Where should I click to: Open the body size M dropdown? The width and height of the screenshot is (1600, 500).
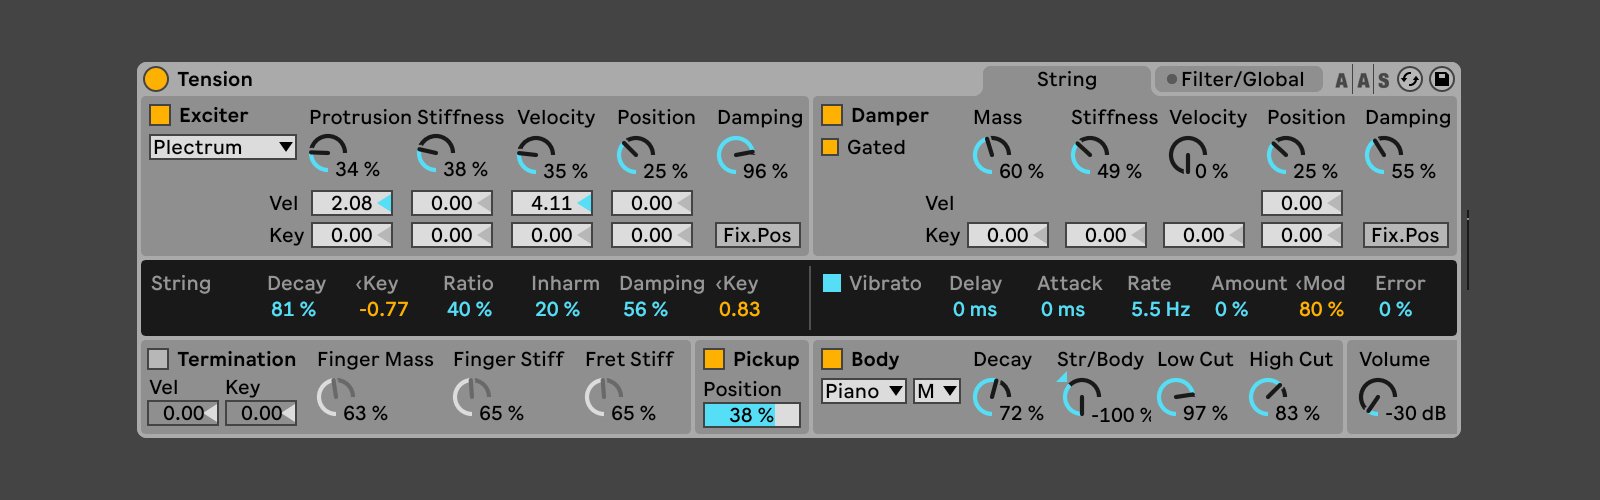[937, 391]
